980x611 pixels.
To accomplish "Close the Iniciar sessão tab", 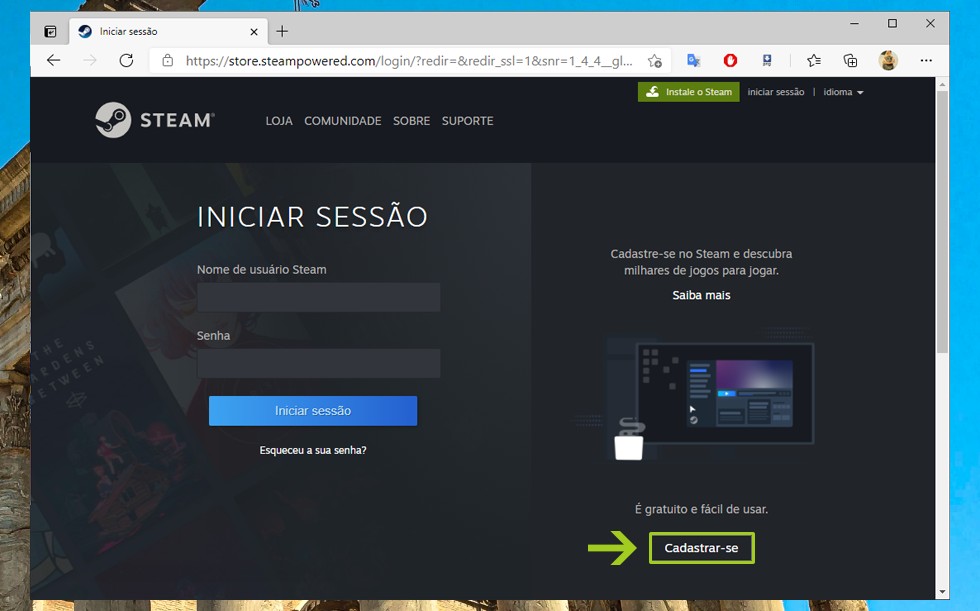I will (254, 31).
